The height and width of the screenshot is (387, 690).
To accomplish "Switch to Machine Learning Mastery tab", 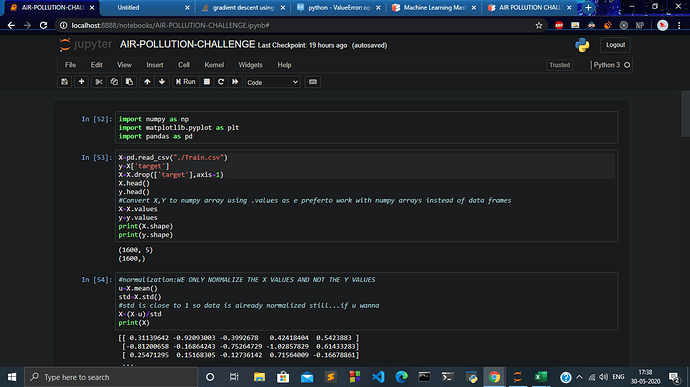I will point(434,7).
